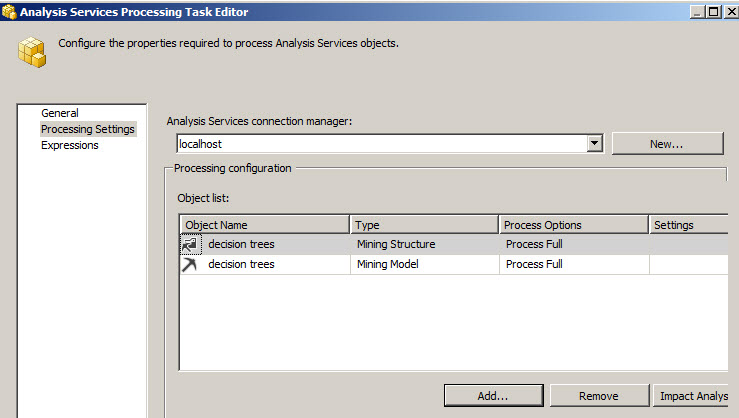Open the connection manager dropdown arrow
The image size is (739, 418).
pyautogui.click(x=595, y=144)
